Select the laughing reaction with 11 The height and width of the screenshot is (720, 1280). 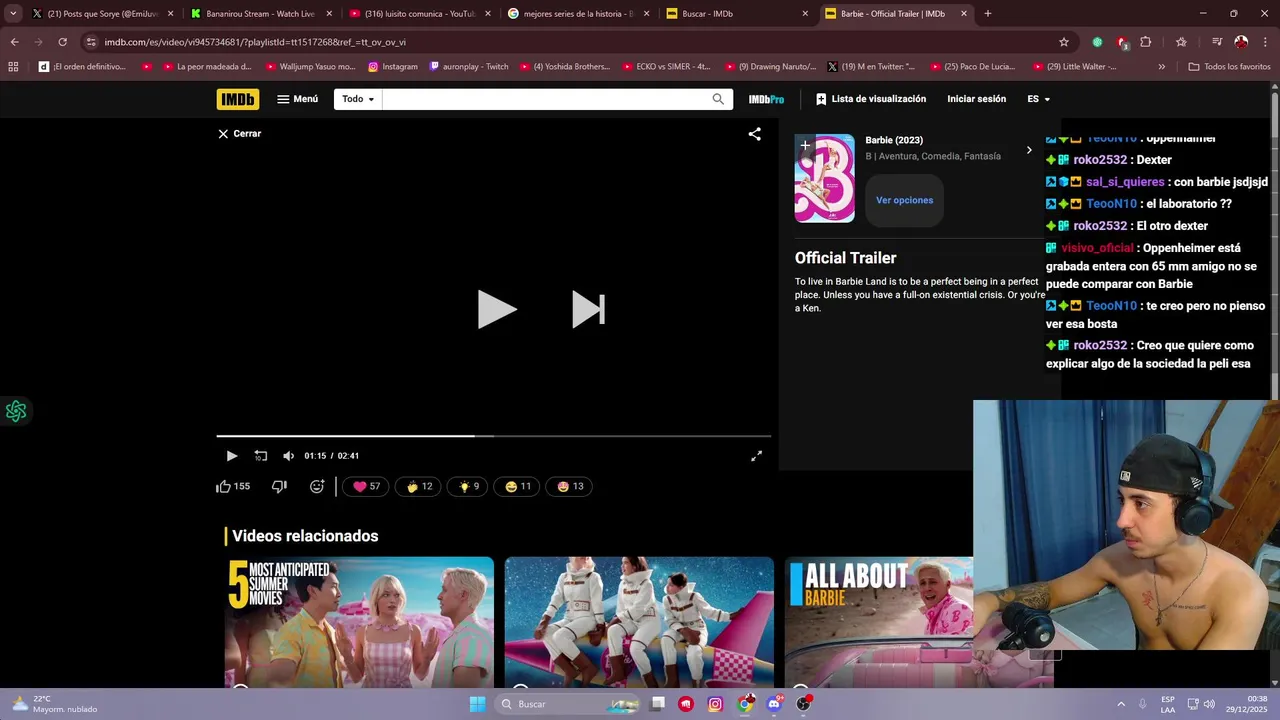(518, 487)
